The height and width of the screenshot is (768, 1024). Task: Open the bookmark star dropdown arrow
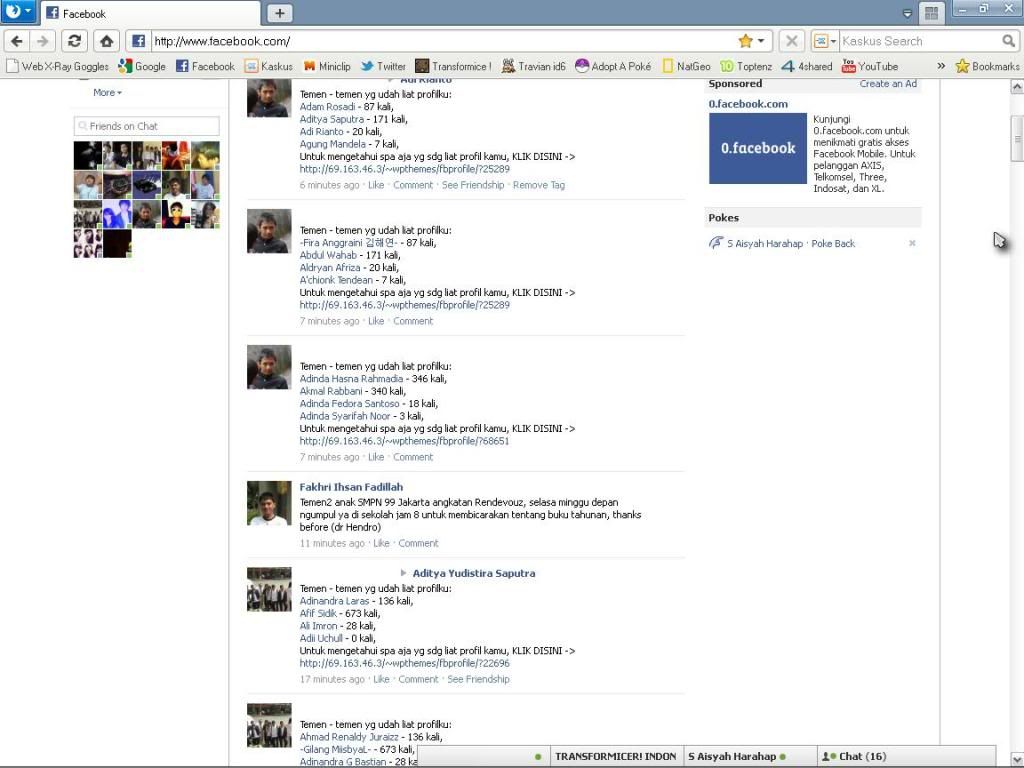761,41
